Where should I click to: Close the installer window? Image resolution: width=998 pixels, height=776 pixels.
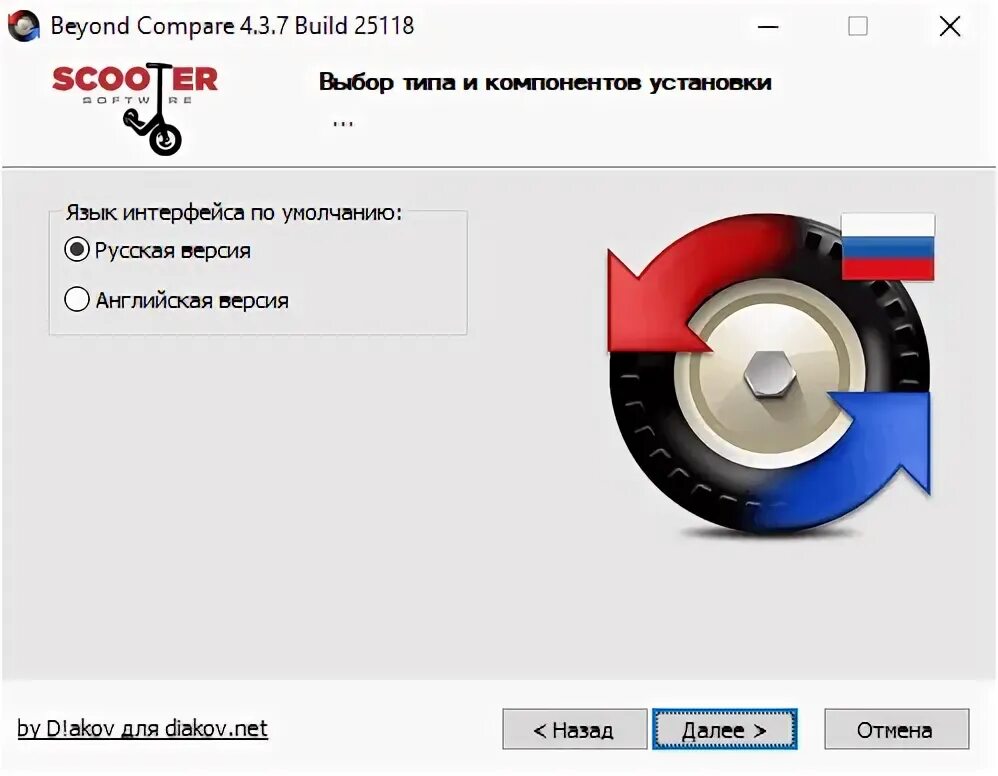click(950, 27)
